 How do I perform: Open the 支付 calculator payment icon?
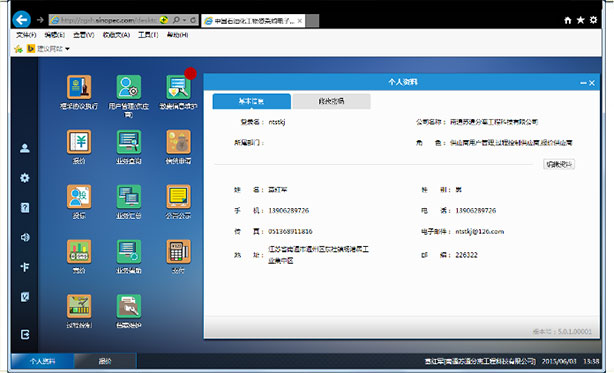tap(179, 251)
